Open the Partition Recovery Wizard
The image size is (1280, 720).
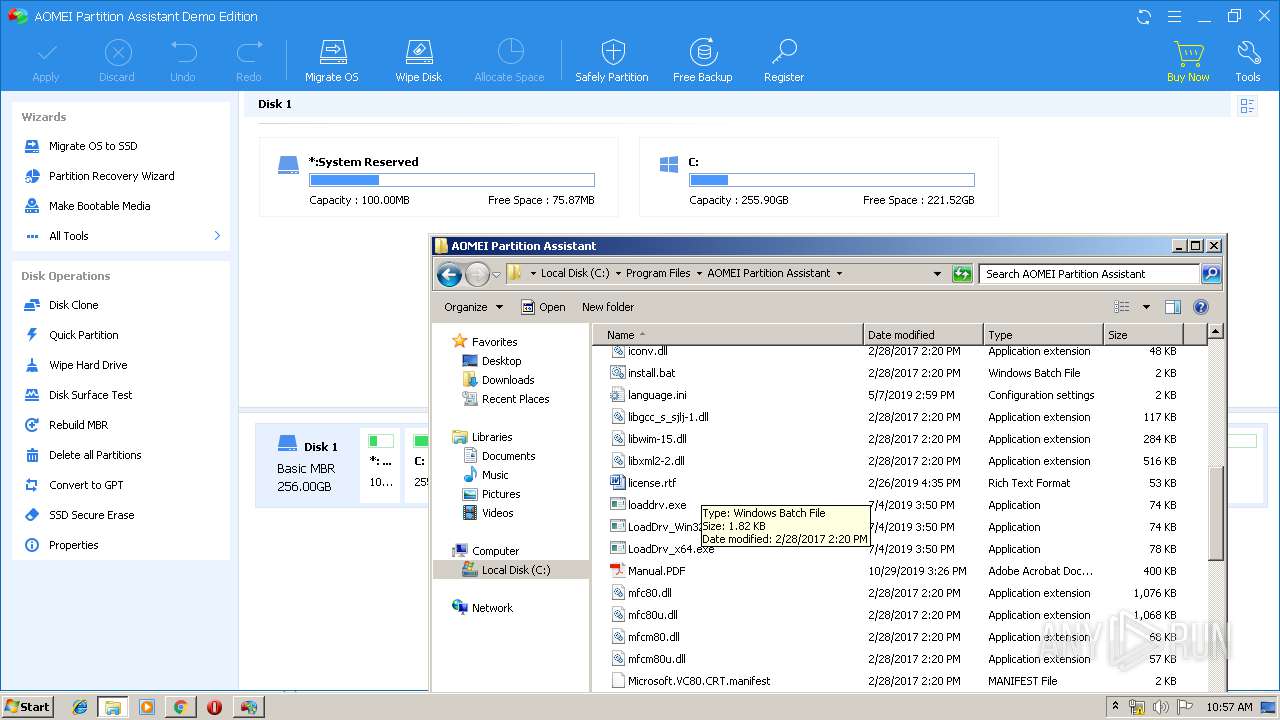coord(111,176)
